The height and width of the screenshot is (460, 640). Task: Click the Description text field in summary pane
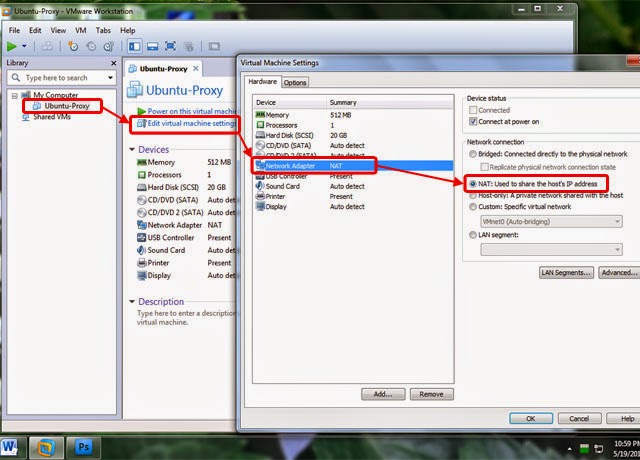187,318
